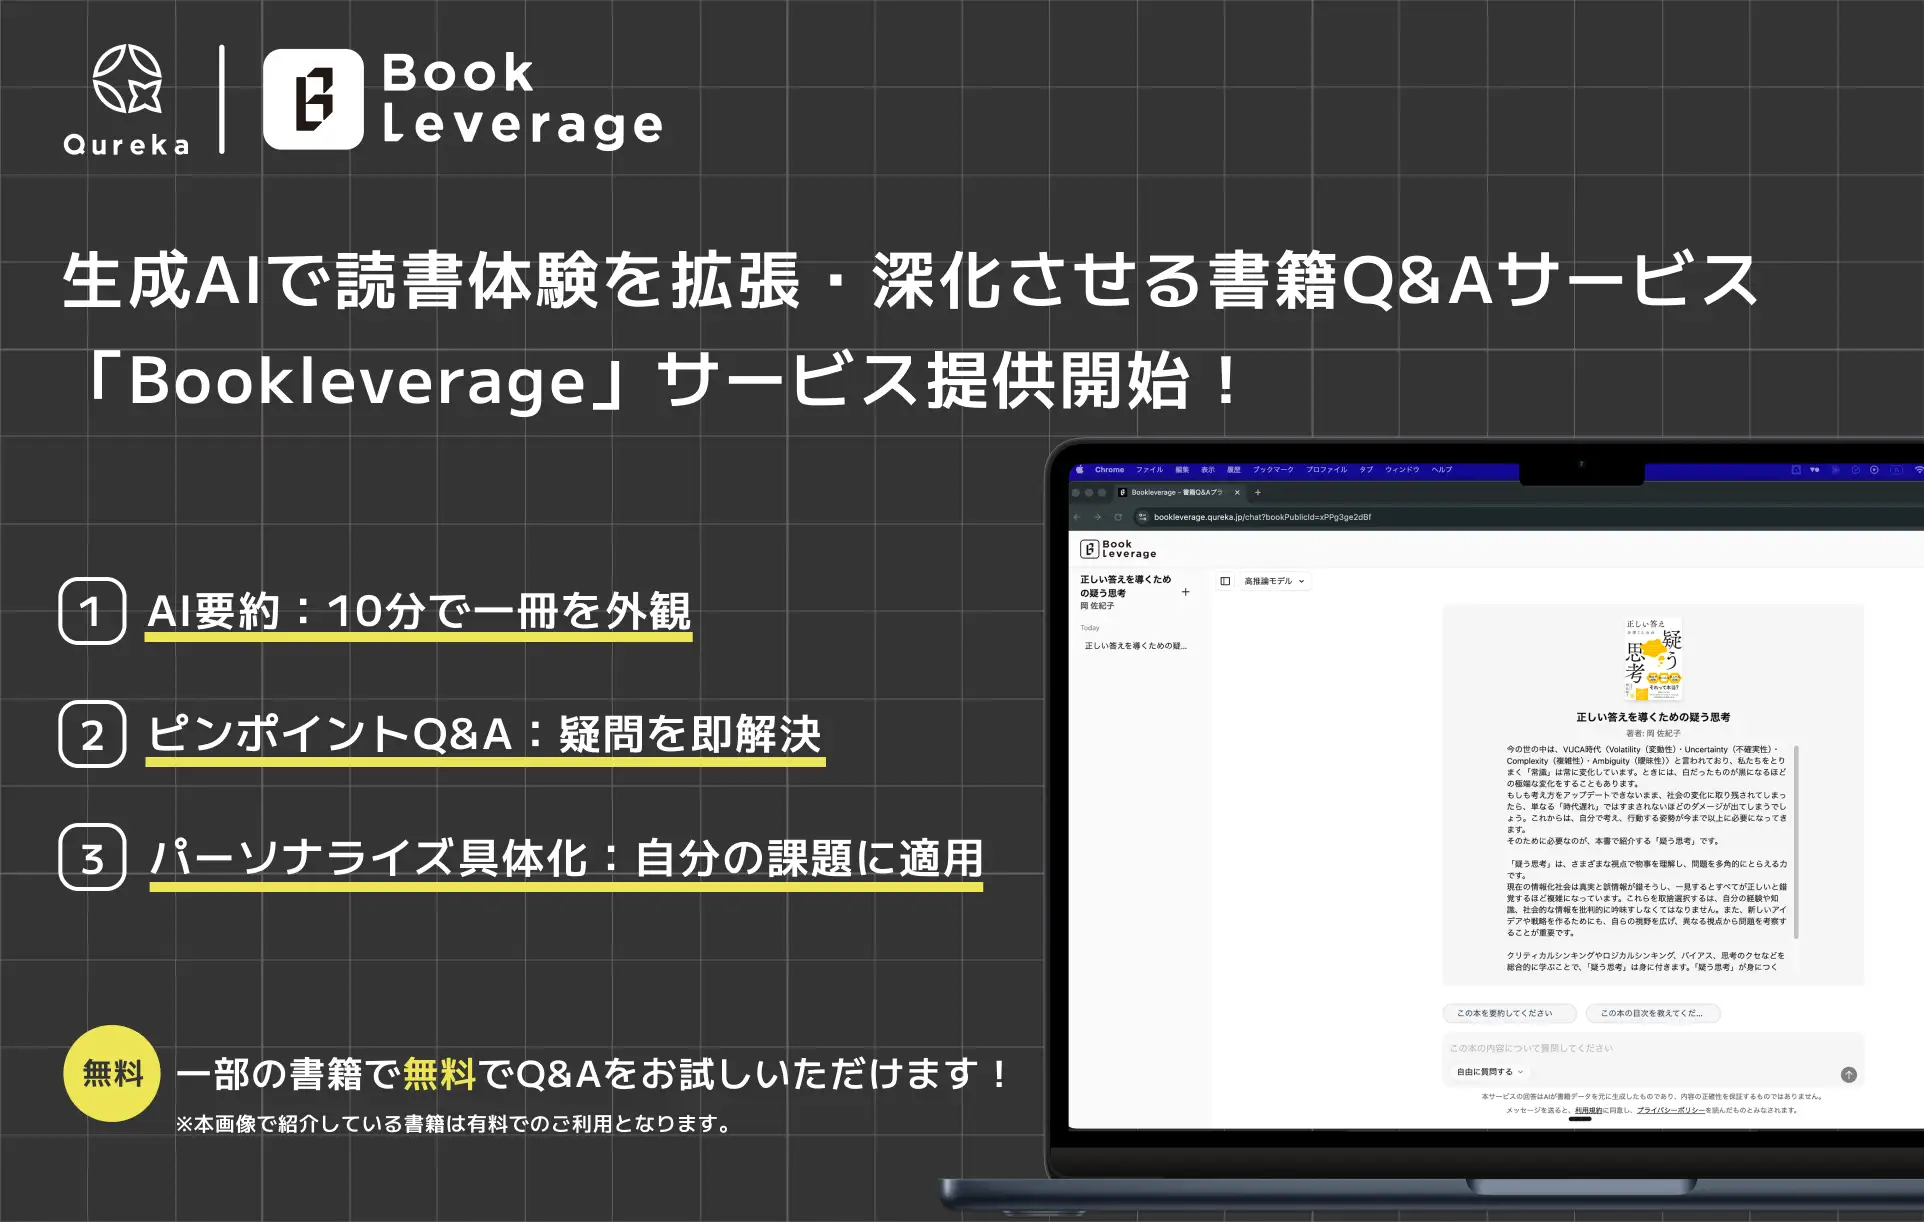This screenshot has width=1924, height=1222.
Task: Select today's chat history item in sidebar
Action: click(x=1135, y=645)
